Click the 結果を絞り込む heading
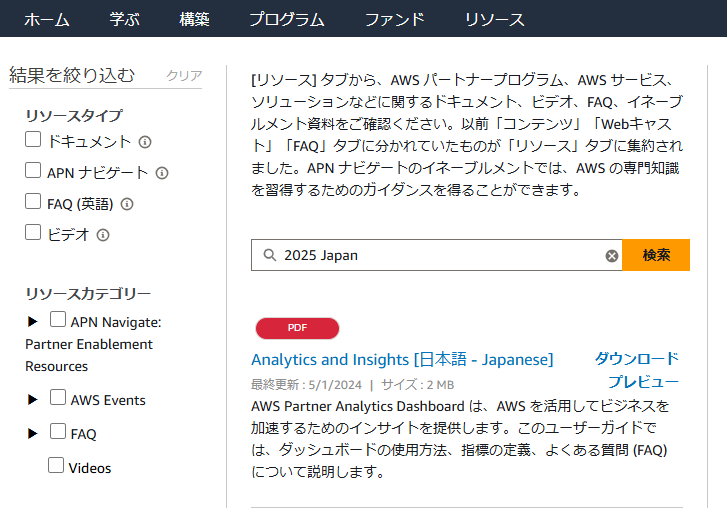The image size is (727, 528). click(x=72, y=75)
